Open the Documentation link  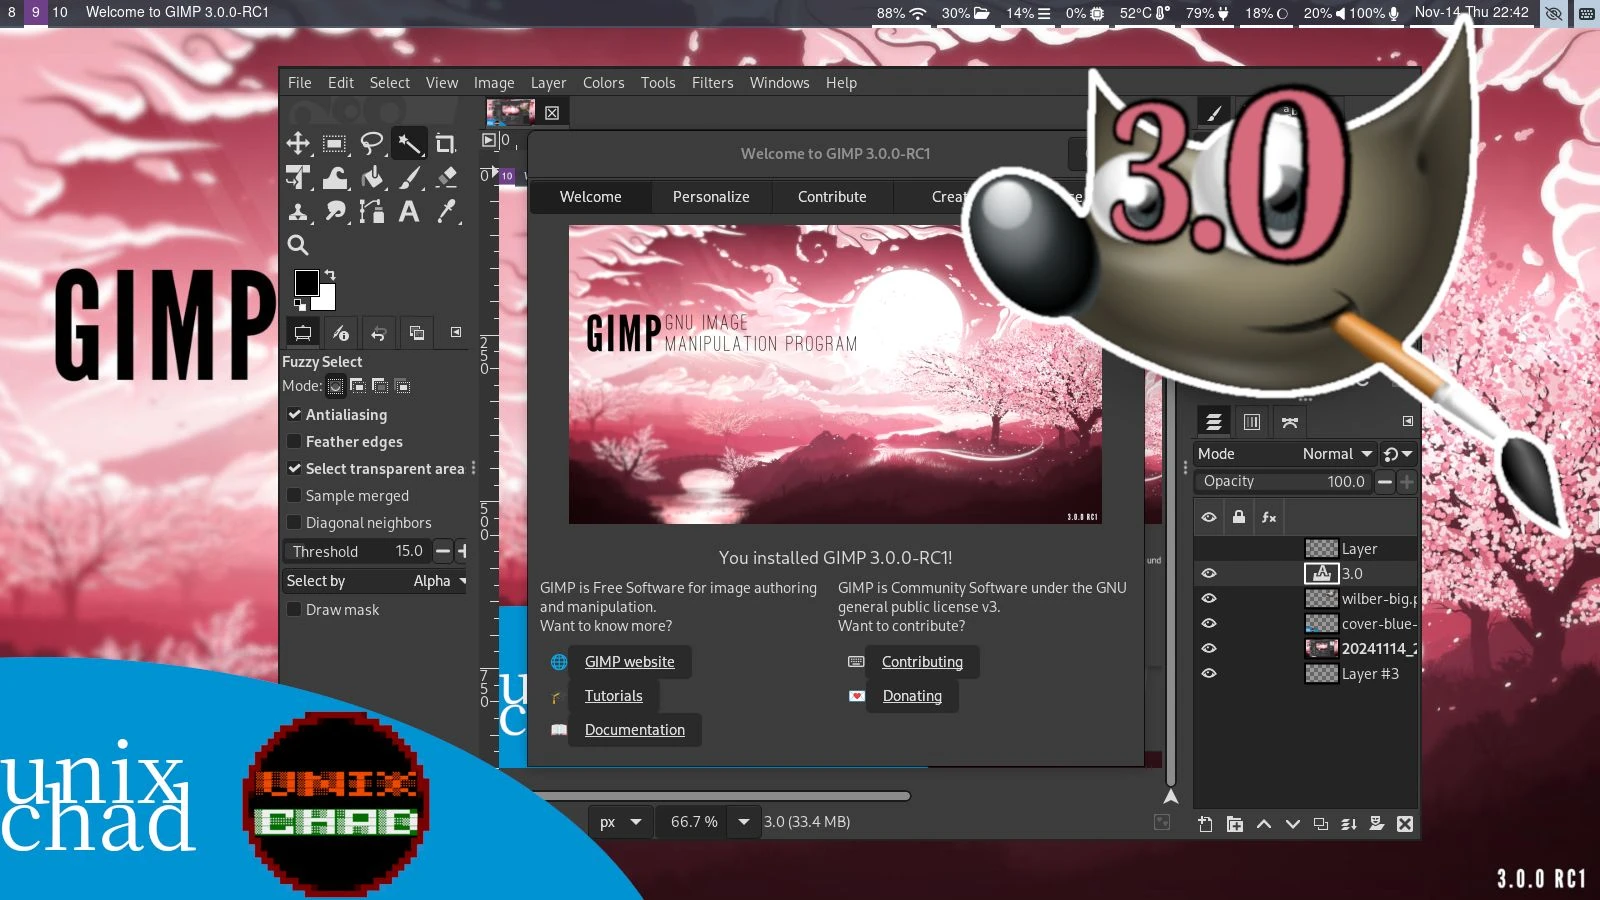point(634,730)
